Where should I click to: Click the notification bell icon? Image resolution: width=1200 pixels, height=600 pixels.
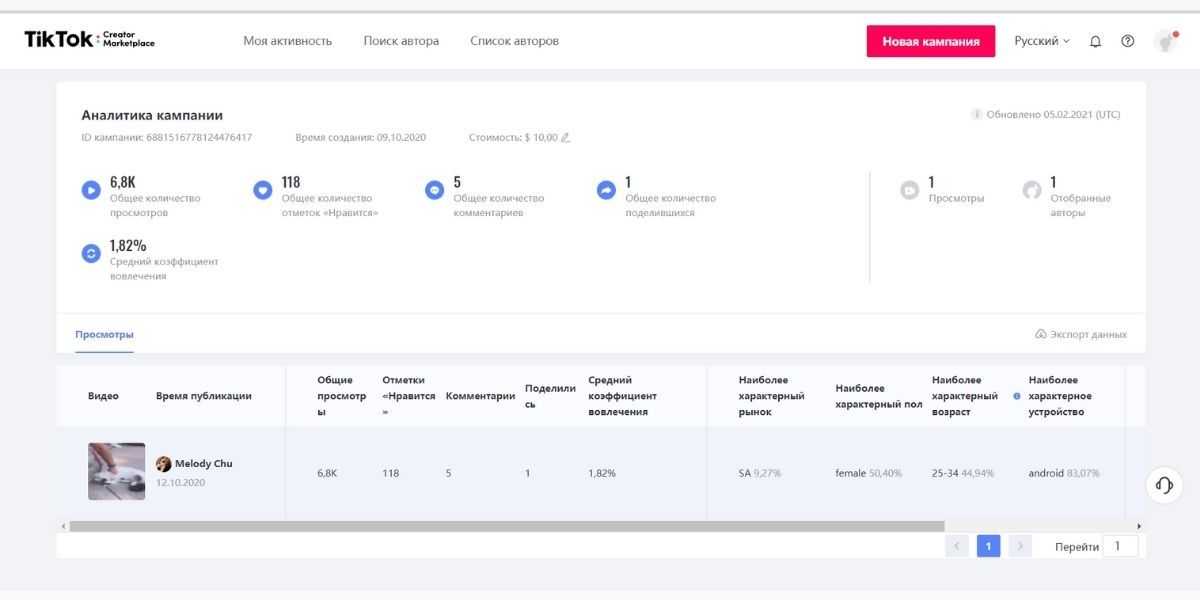pyautogui.click(x=1095, y=41)
